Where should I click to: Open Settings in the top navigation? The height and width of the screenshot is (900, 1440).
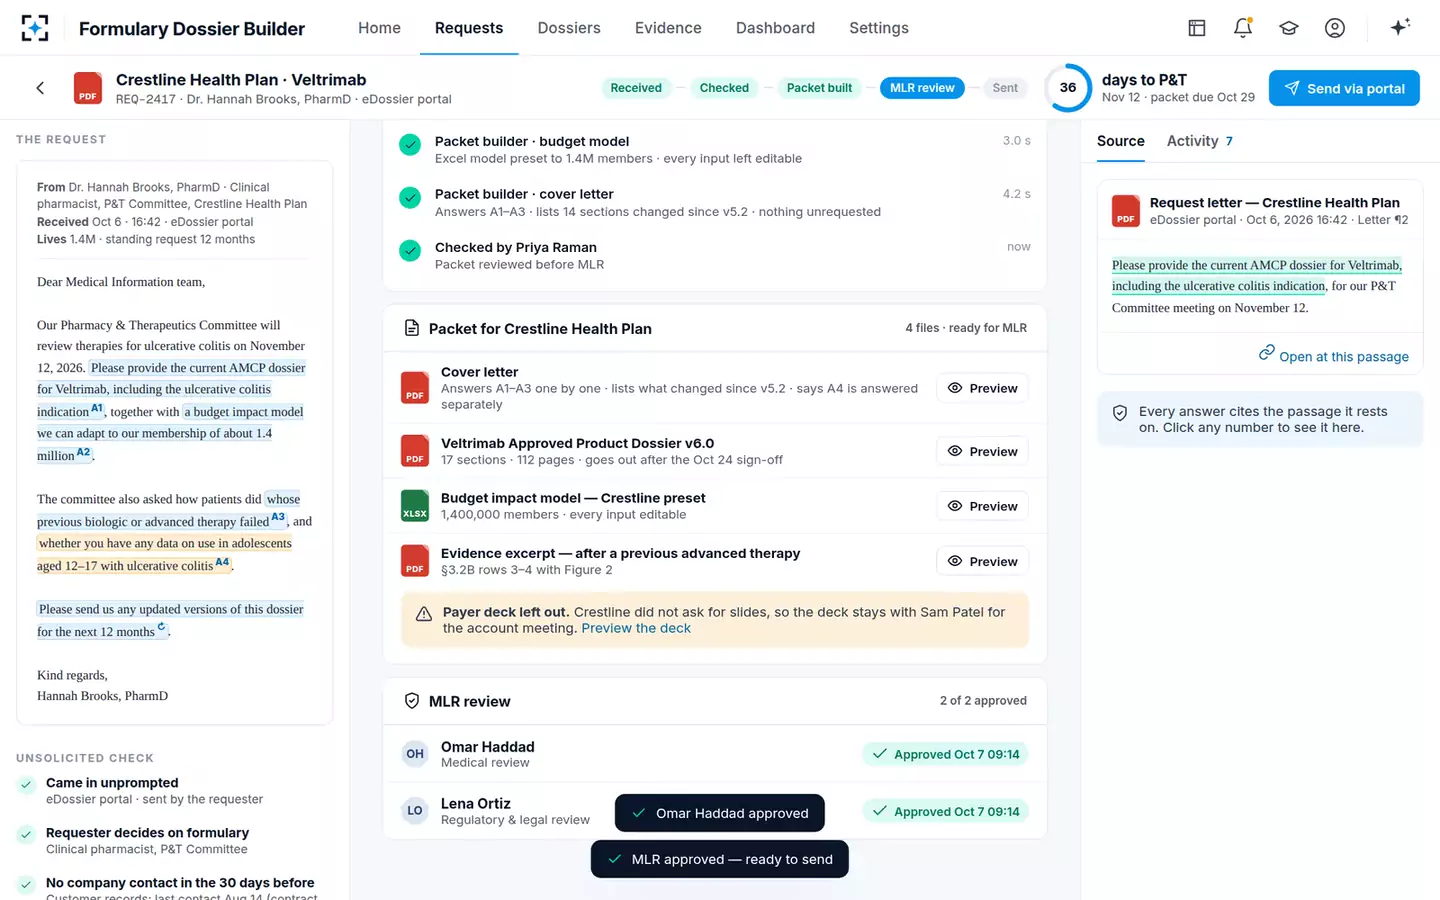[x=879, y=28]
